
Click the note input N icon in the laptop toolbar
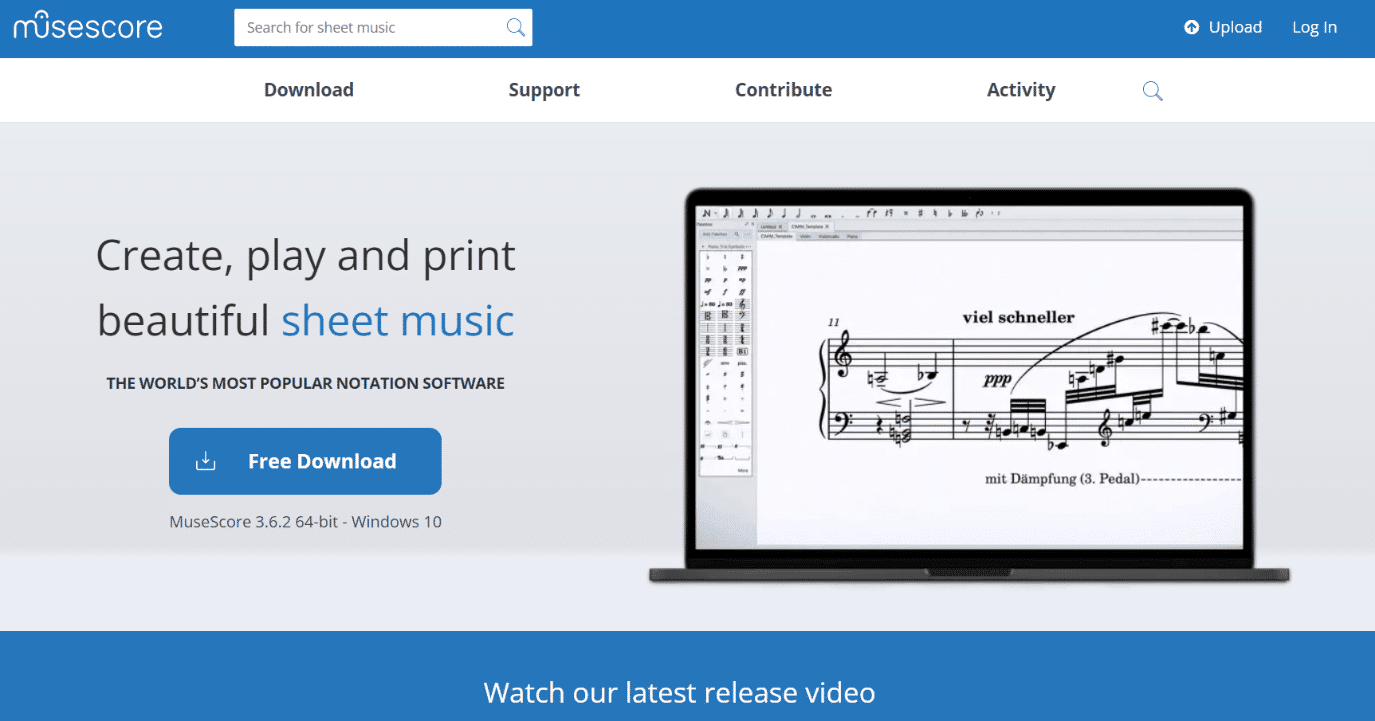(x=706, y=213)
